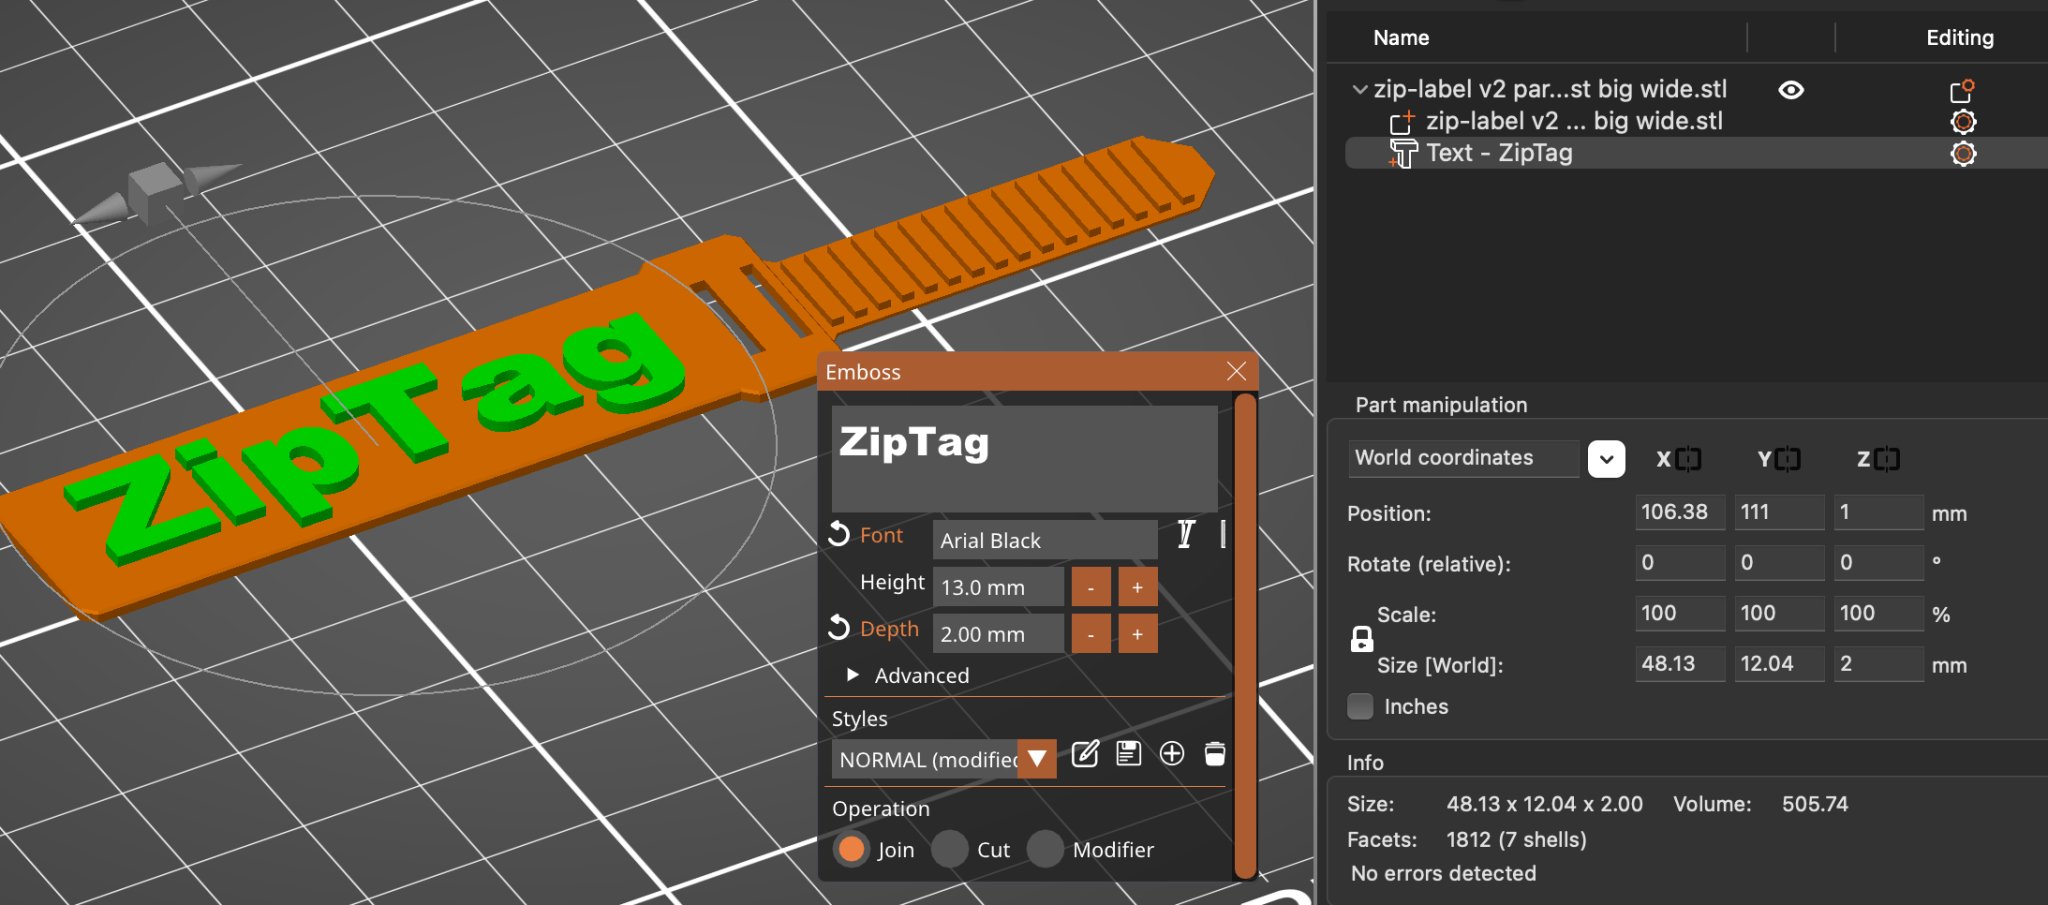This screenshot has width=2048, height=905.
Task: Delete the current style with trash icon
Action: (x=1215, y=754)
